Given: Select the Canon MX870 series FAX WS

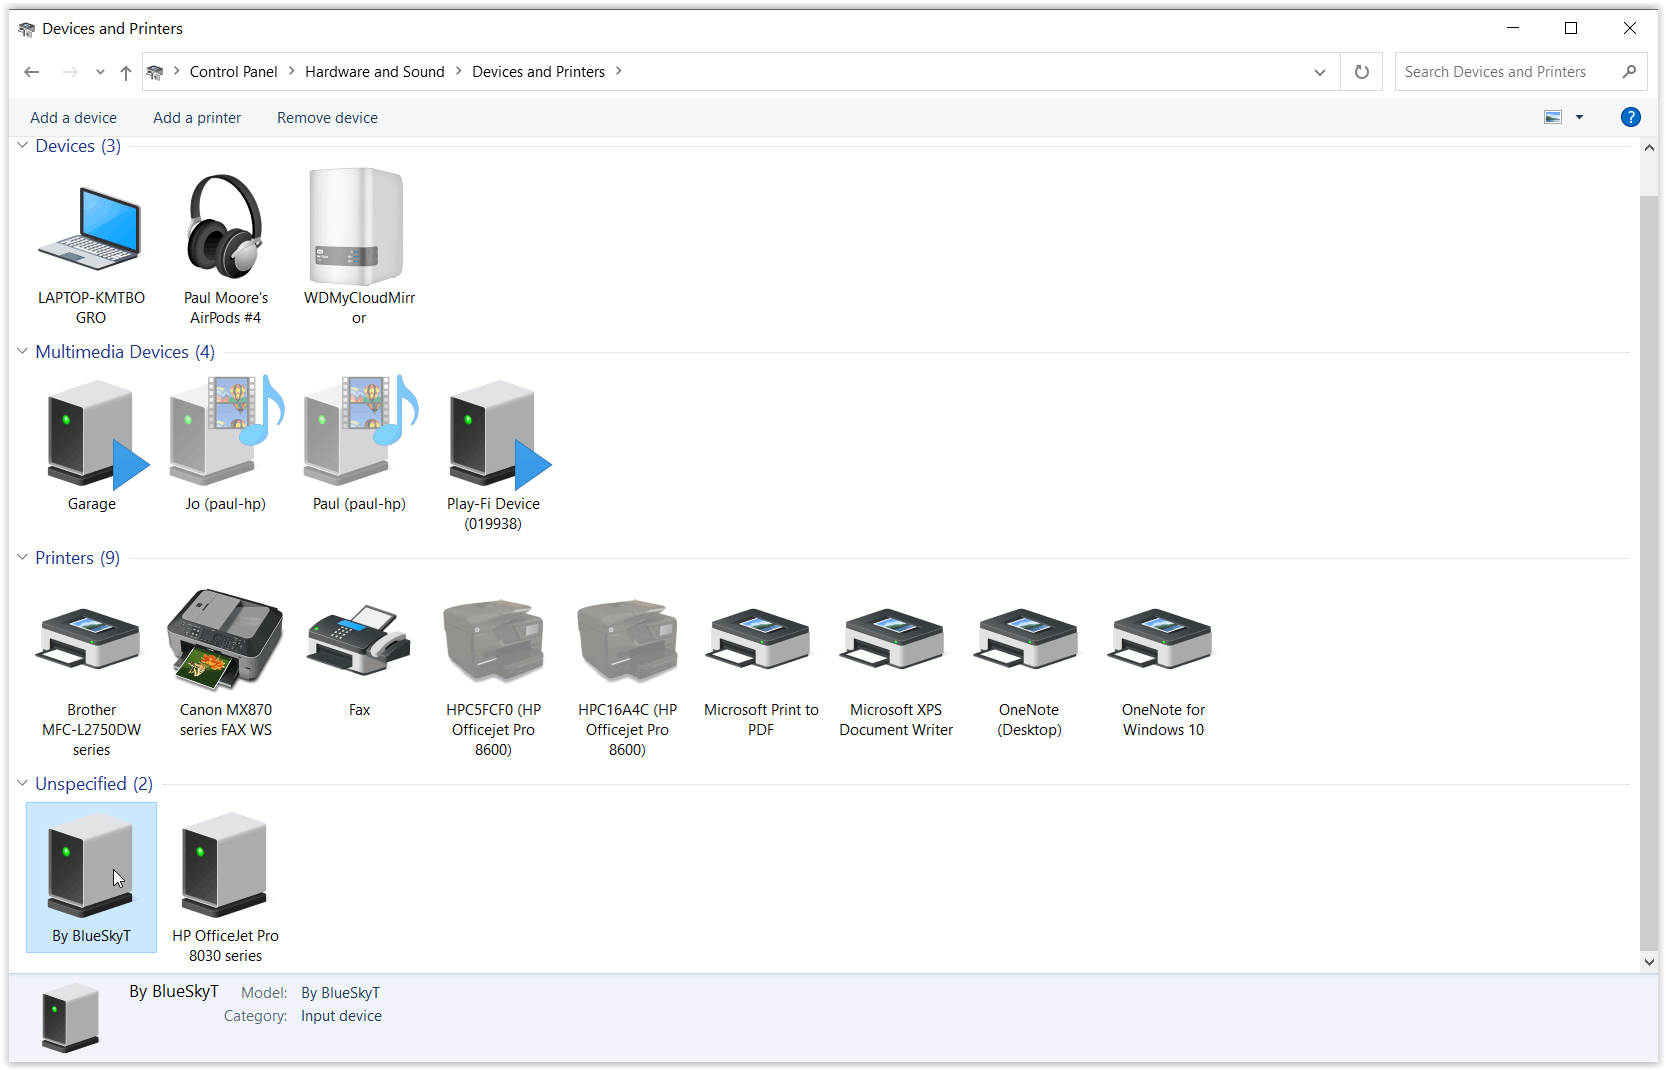Looking at the screenshot, I should tap(225, 640).
